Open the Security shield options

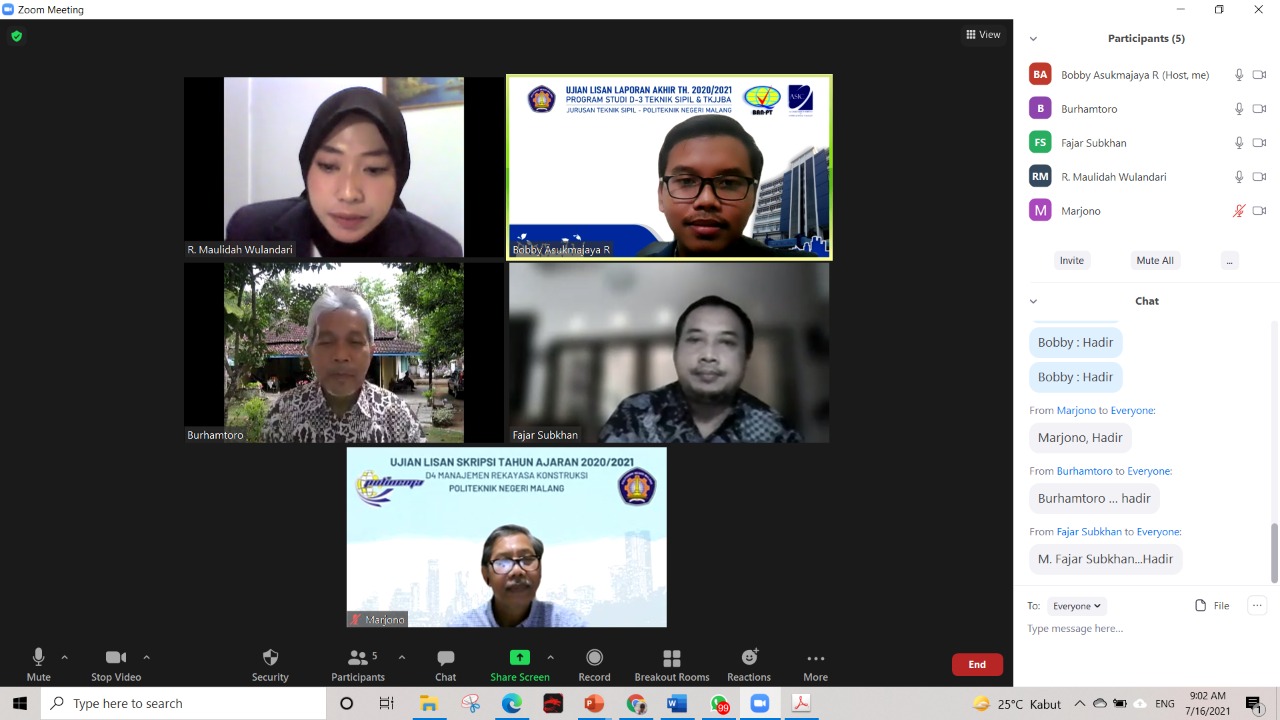tap(270, 659)
